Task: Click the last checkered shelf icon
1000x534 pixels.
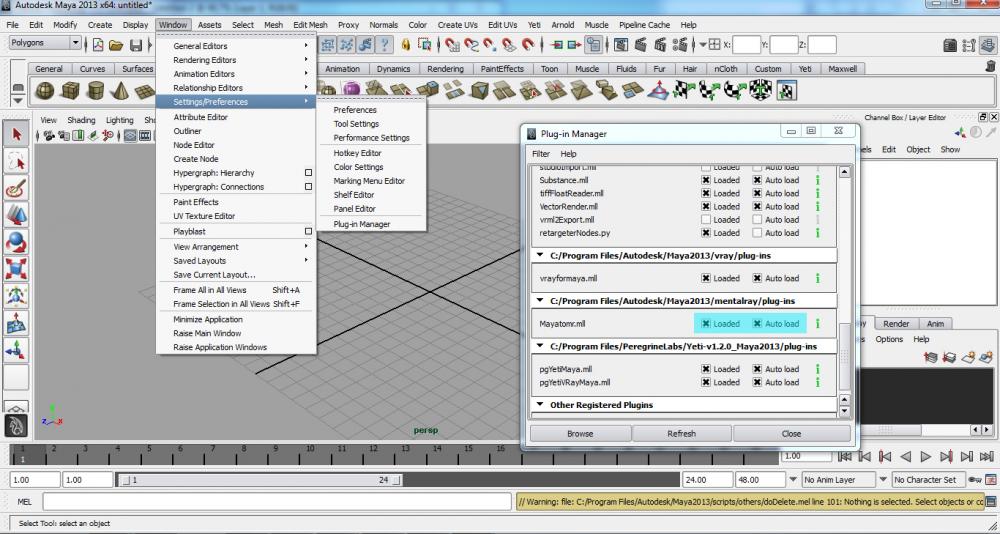Action: 786,91
